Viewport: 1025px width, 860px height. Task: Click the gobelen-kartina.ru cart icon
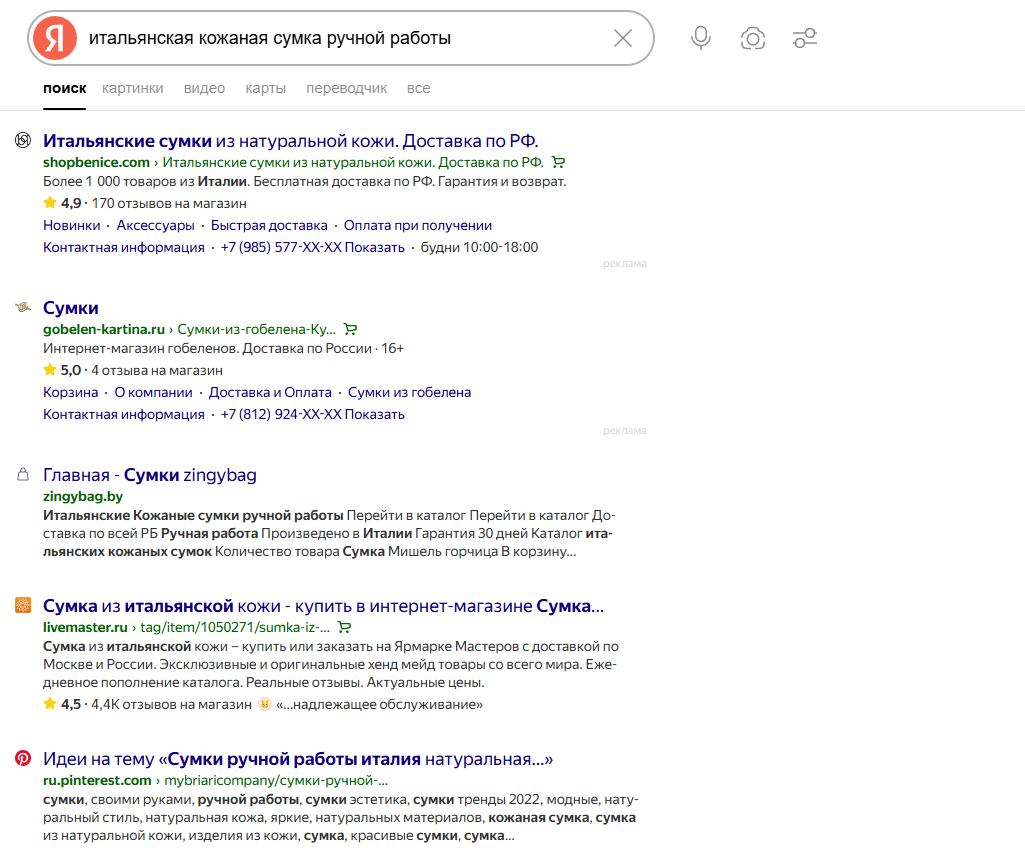coord(350,329)
